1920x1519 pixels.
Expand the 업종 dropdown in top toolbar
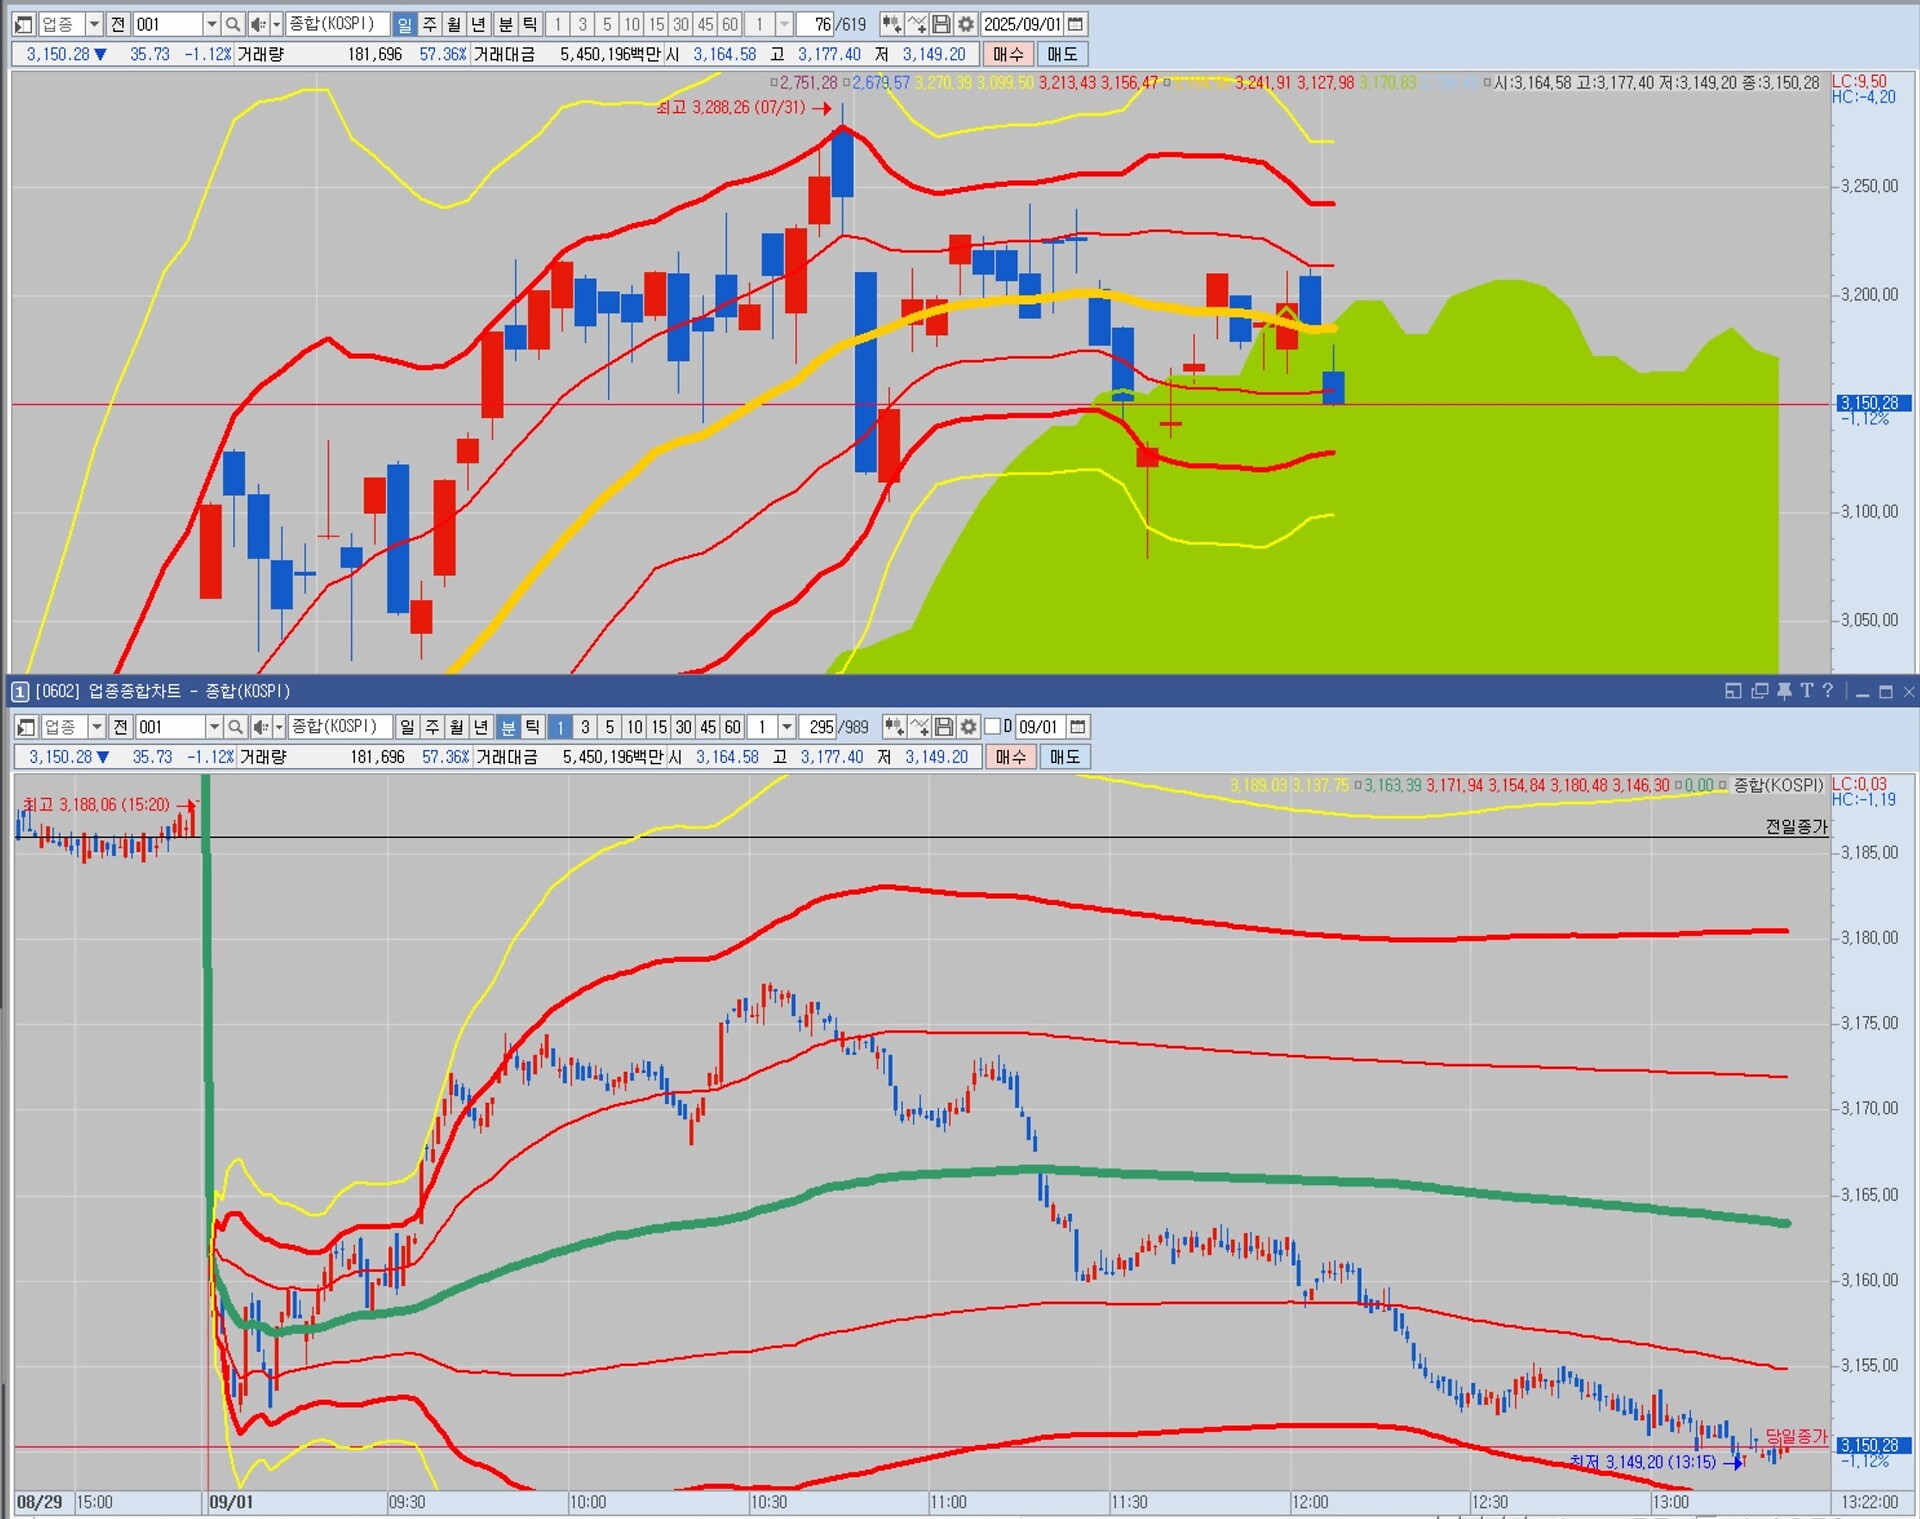pos(94,24)
